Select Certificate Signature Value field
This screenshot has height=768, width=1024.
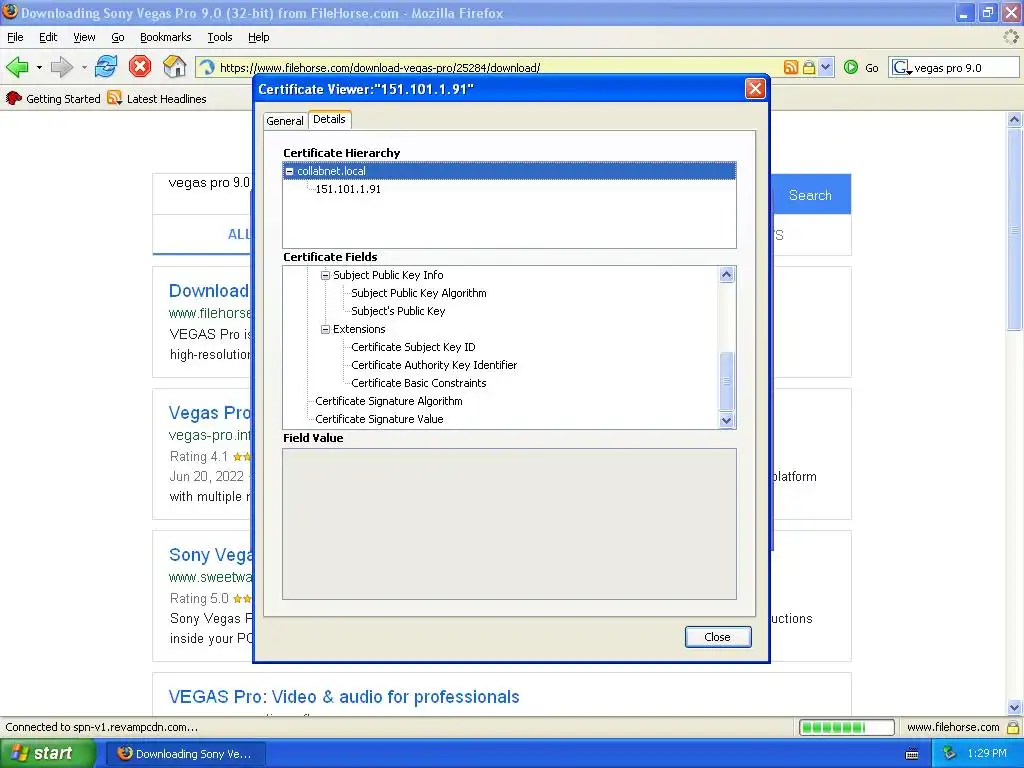pos(379,419)
